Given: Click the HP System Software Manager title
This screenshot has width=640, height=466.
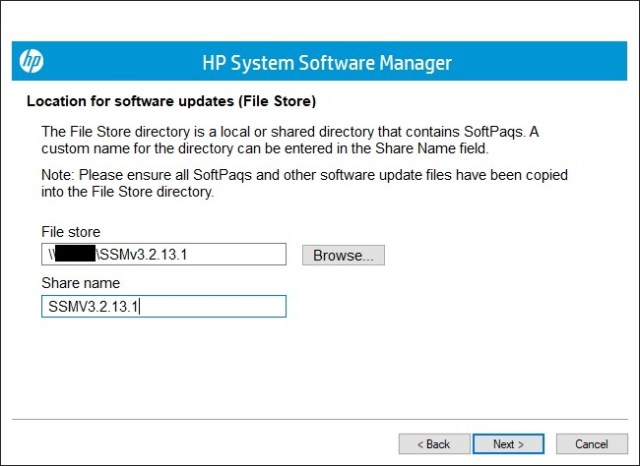Looking at the screenshot, I should [x=327, y=63].
